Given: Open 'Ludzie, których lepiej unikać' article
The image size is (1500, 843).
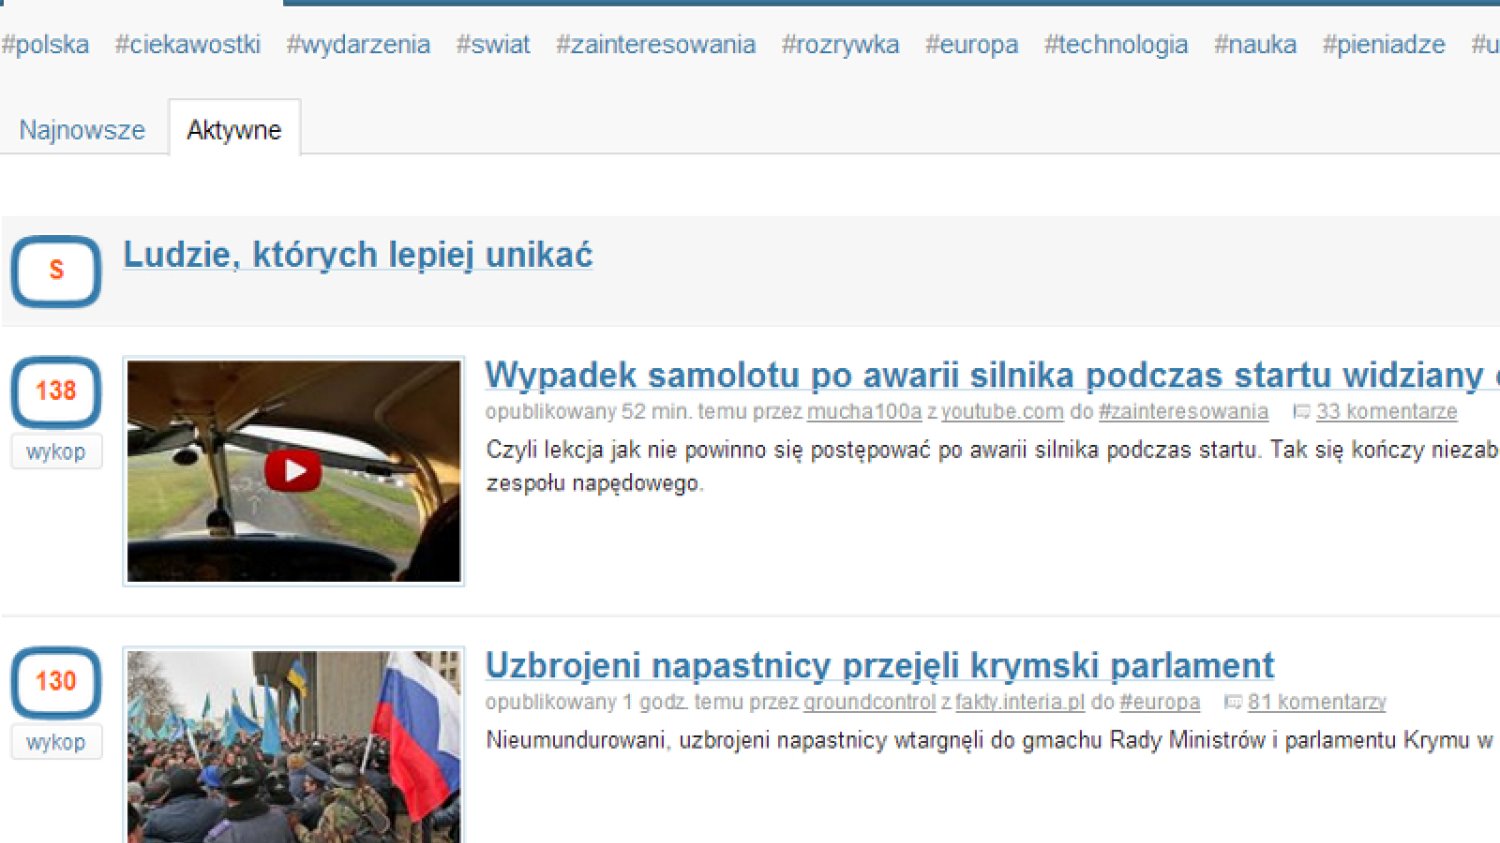Looking at the screenshot, I should (358, 255).
